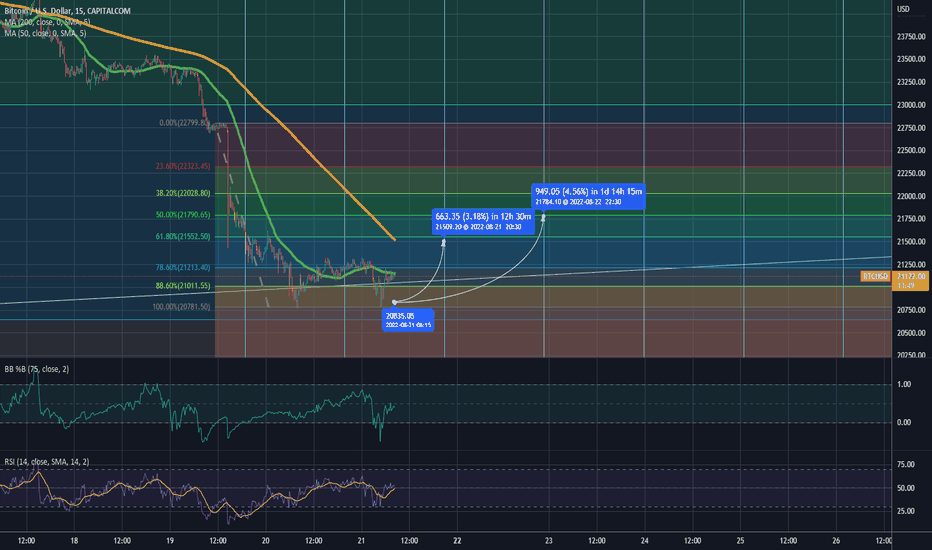Viewport: 932px width, 550px height.
Task: Click the 21172.00 current price label
Action: coord(911,276)
